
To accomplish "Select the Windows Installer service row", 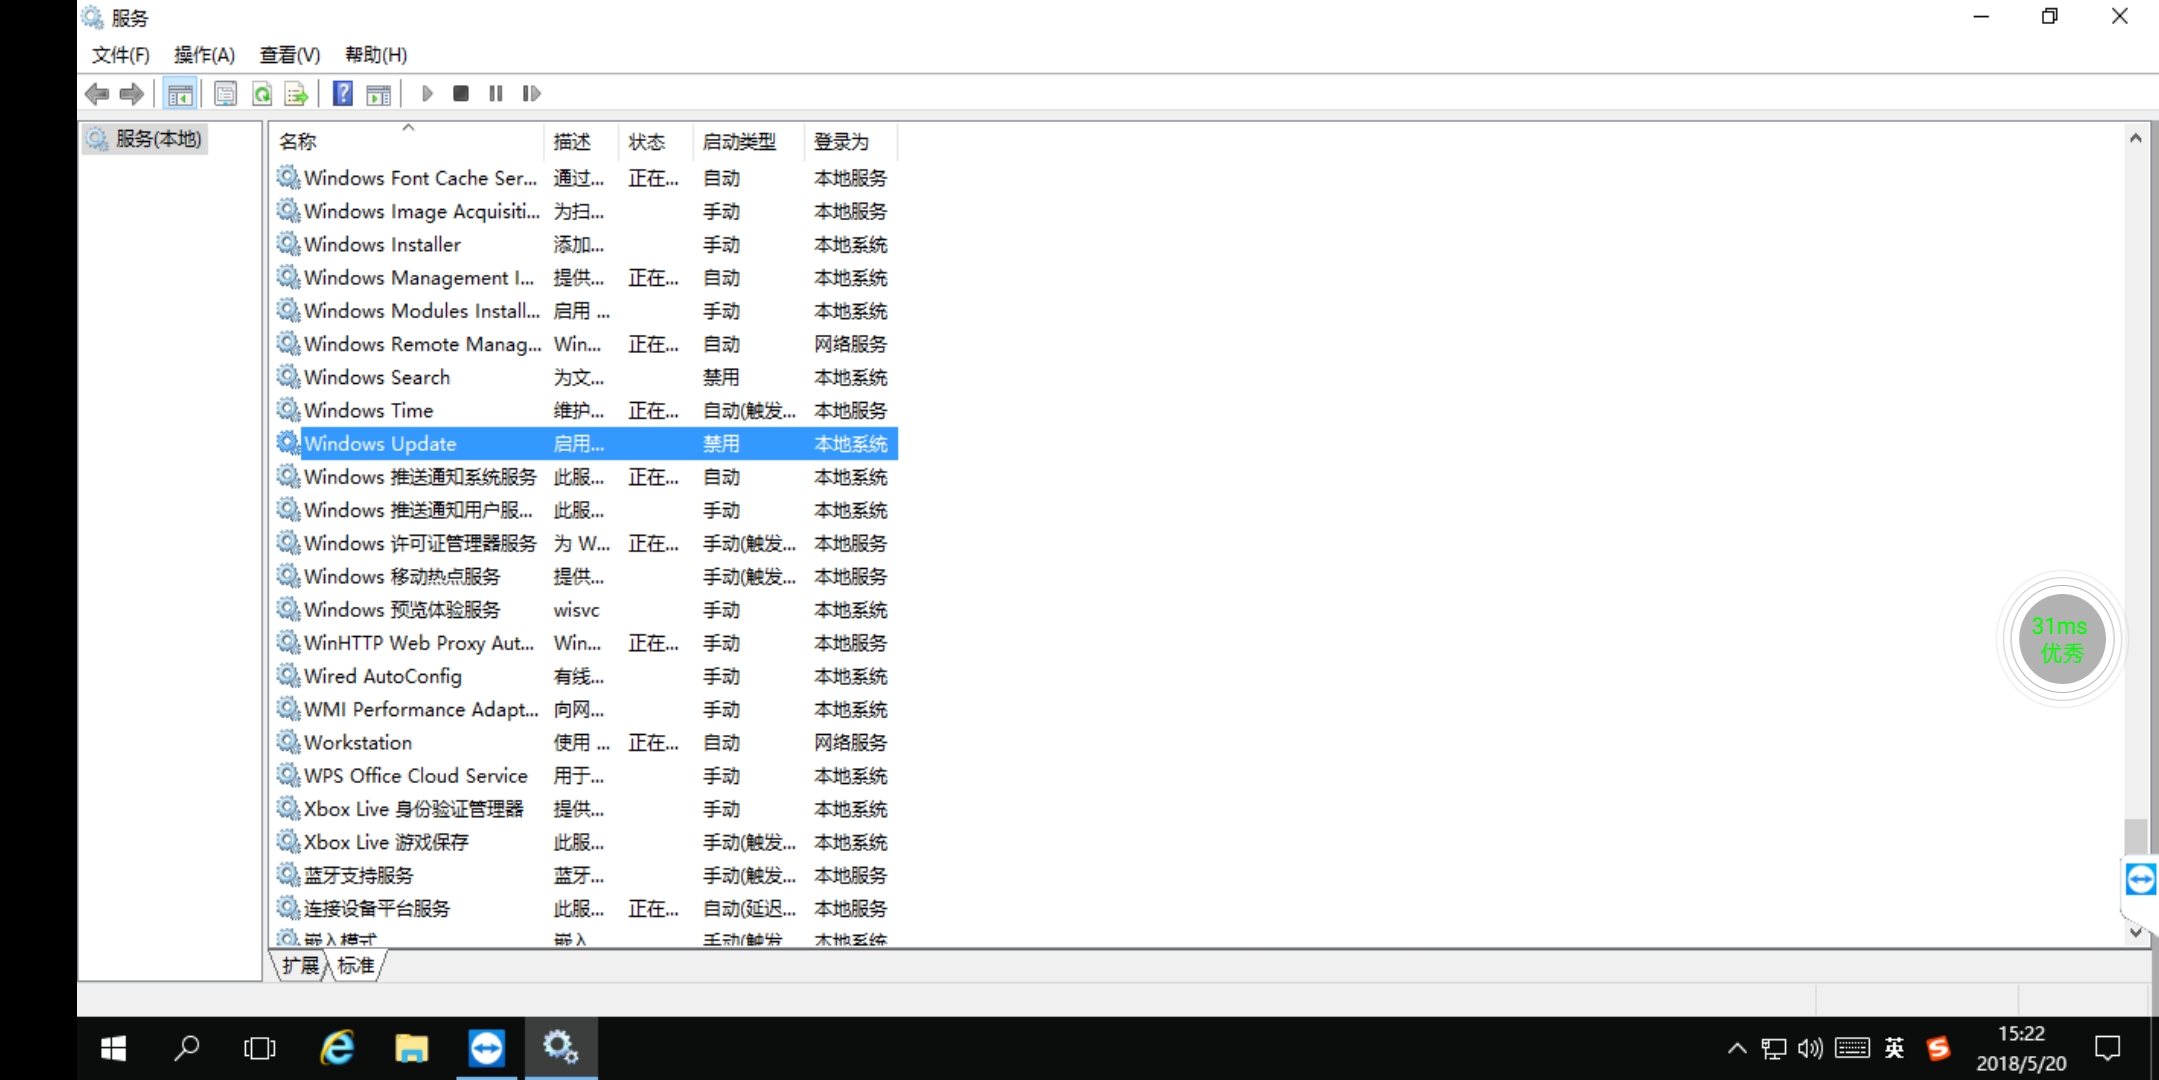I will [x=586, y=244].
